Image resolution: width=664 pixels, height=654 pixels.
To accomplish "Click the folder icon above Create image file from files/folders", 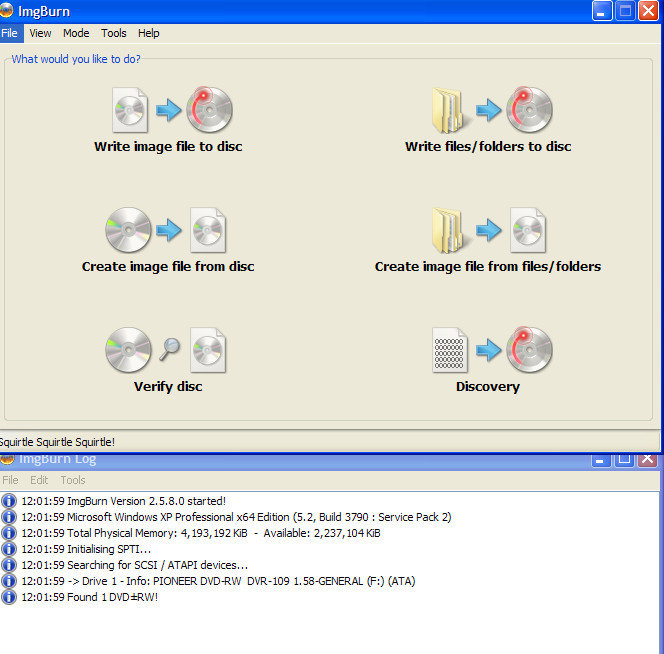I will 448,230.
